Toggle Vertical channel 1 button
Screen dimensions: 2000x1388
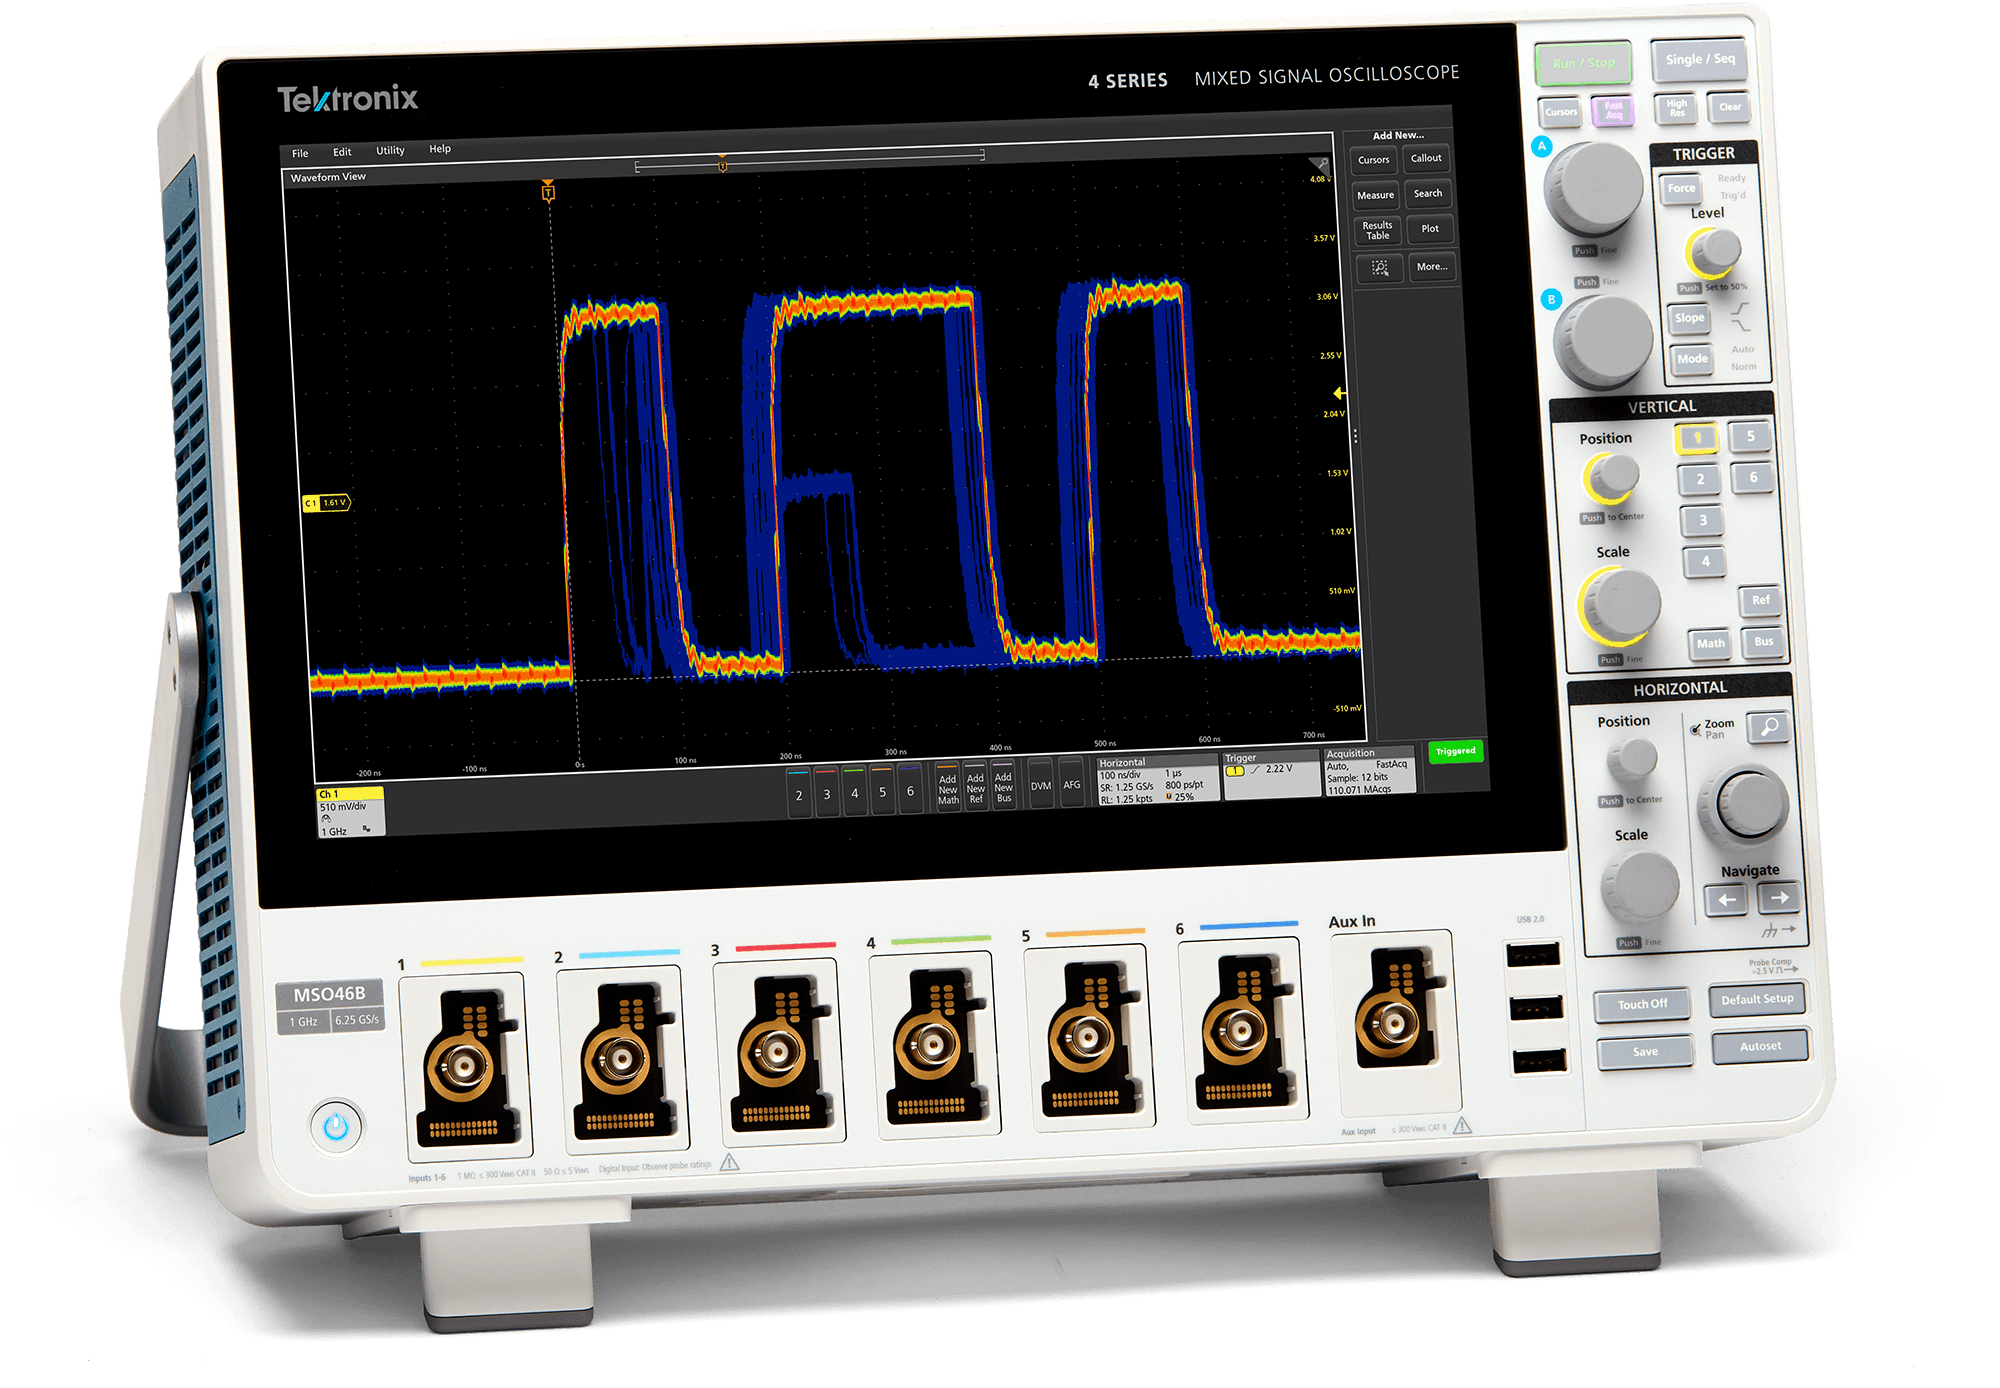(1697, 438)
